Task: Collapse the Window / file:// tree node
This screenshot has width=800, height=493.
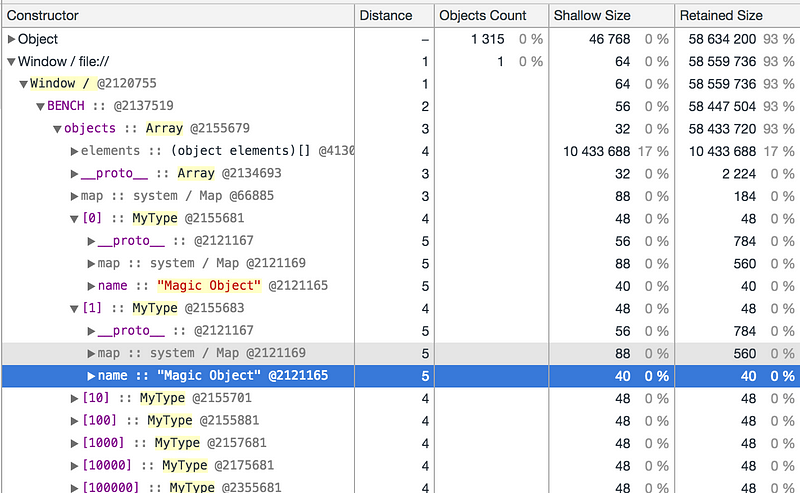Action: [11, 62]
